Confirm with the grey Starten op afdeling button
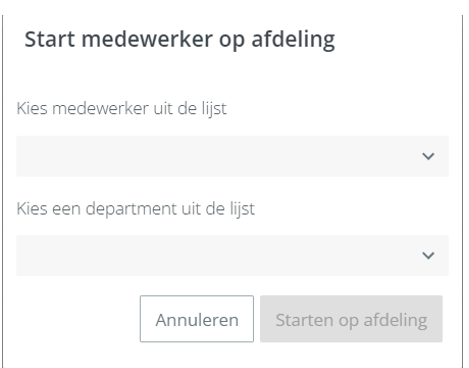This screenshot has height=368, width=469. pos(351,319)
